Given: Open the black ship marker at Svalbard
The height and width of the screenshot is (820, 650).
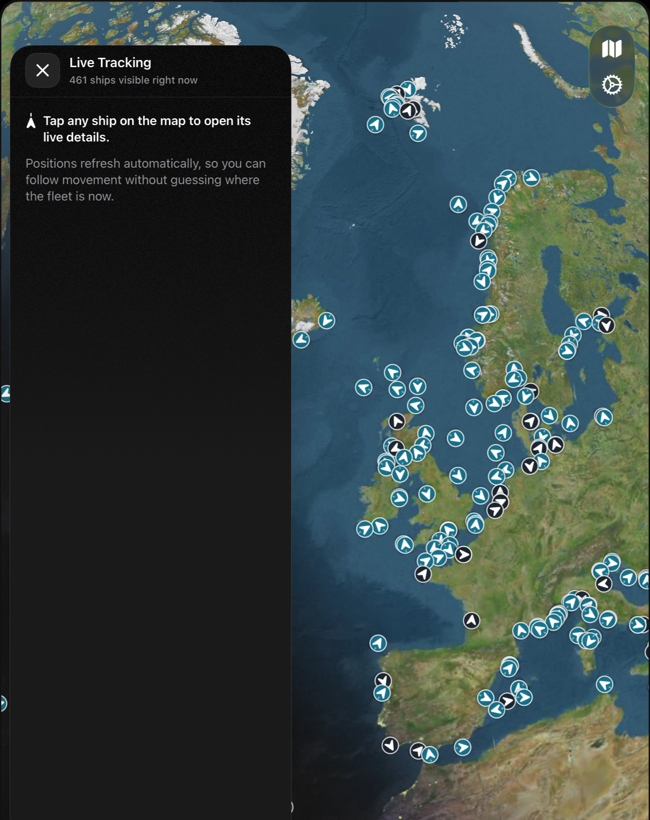Looking at the screenshot, I should coord(408,110).
